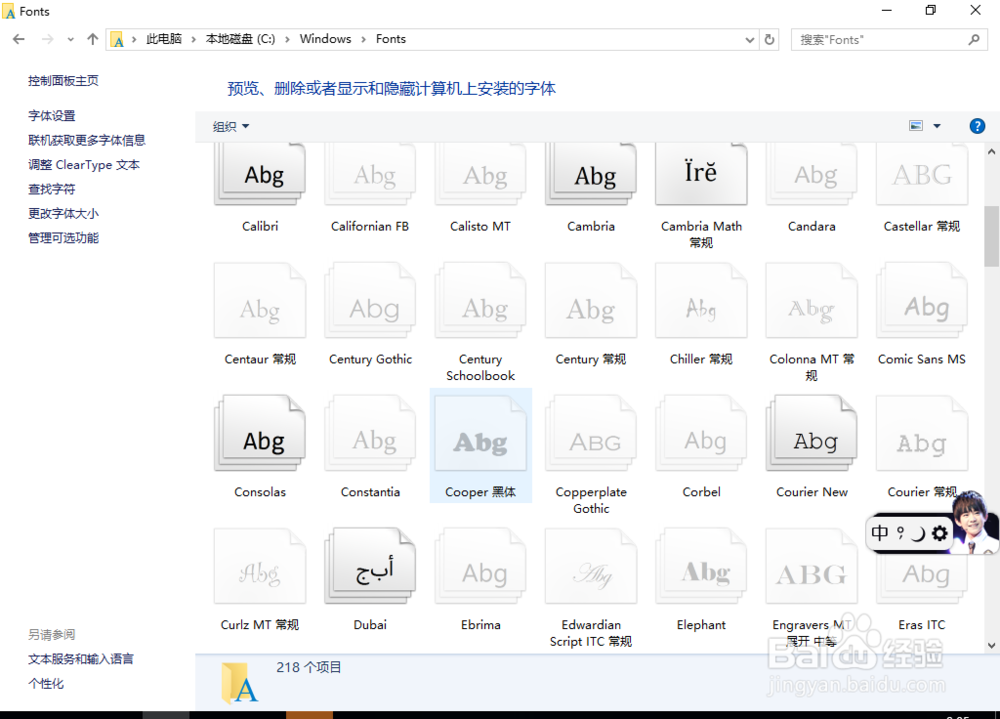
Task: Select the Elephant font icon
Action: click(x=701, y=566)
